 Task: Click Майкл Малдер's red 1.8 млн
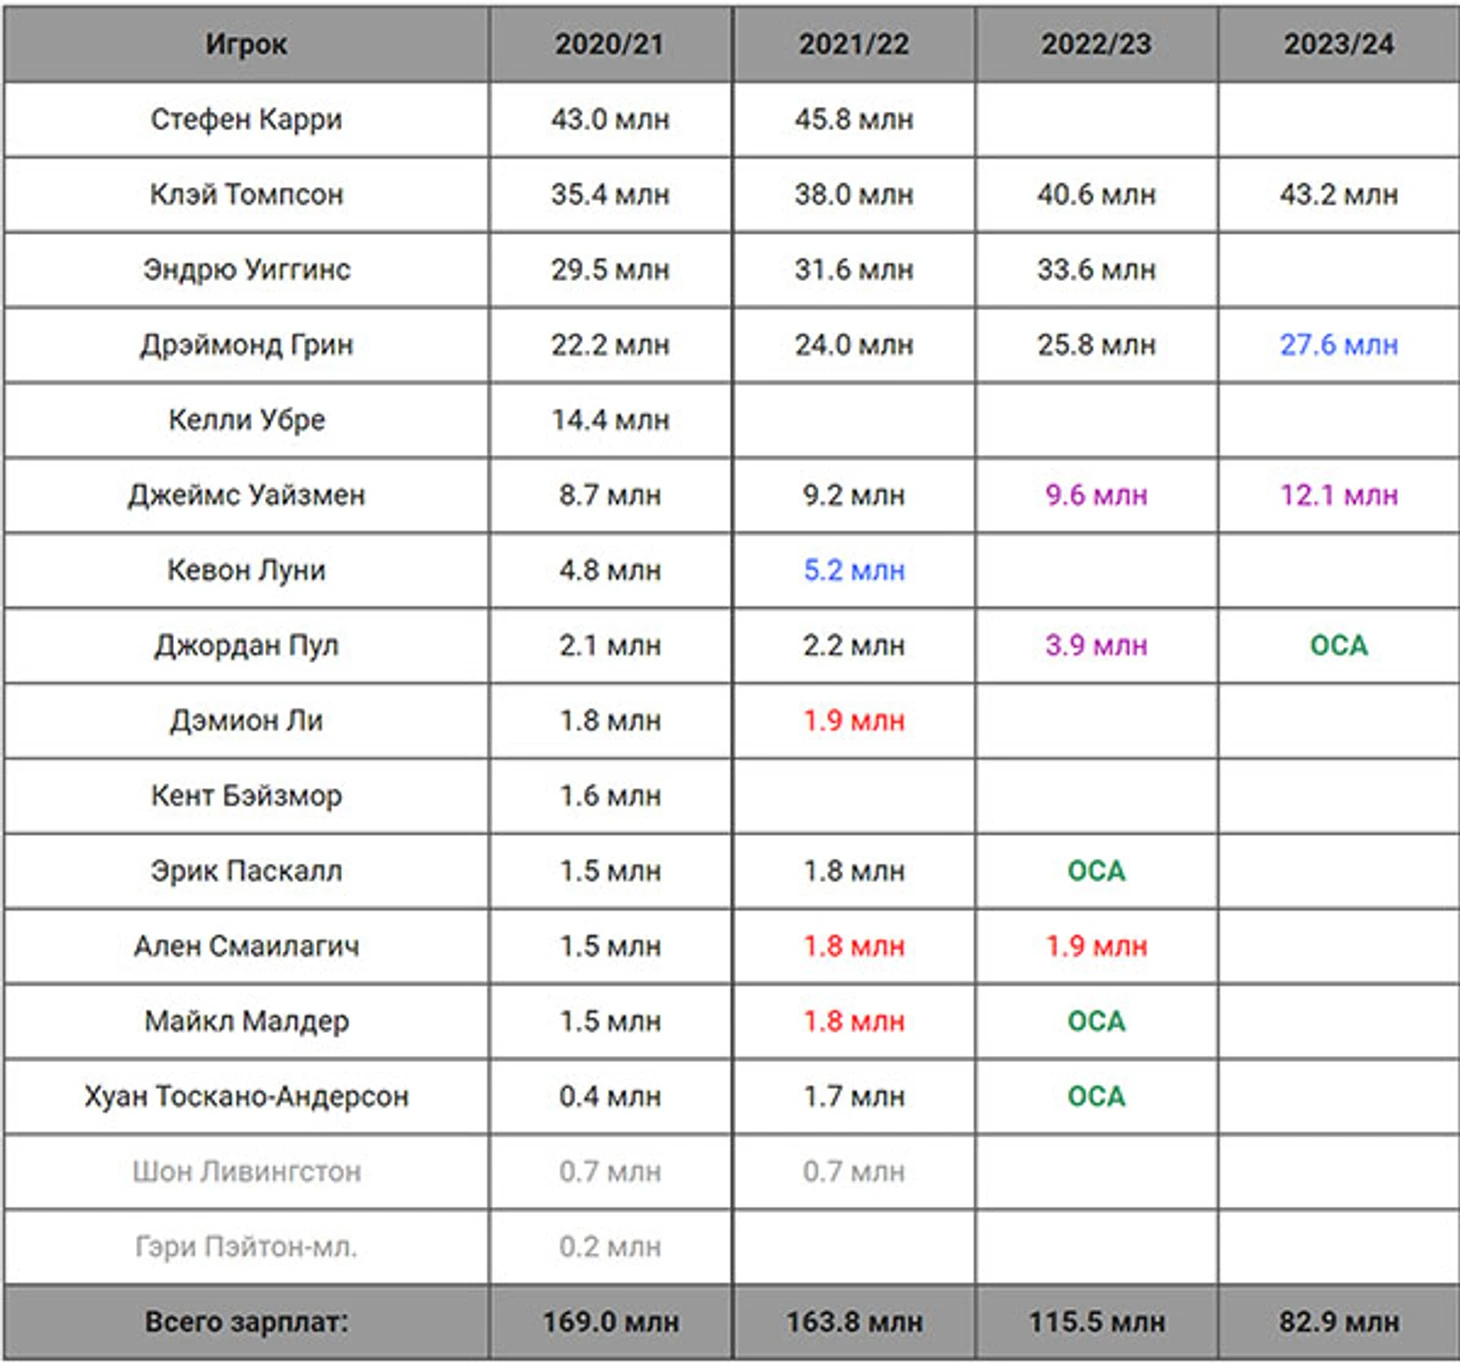click(854, 1021)
